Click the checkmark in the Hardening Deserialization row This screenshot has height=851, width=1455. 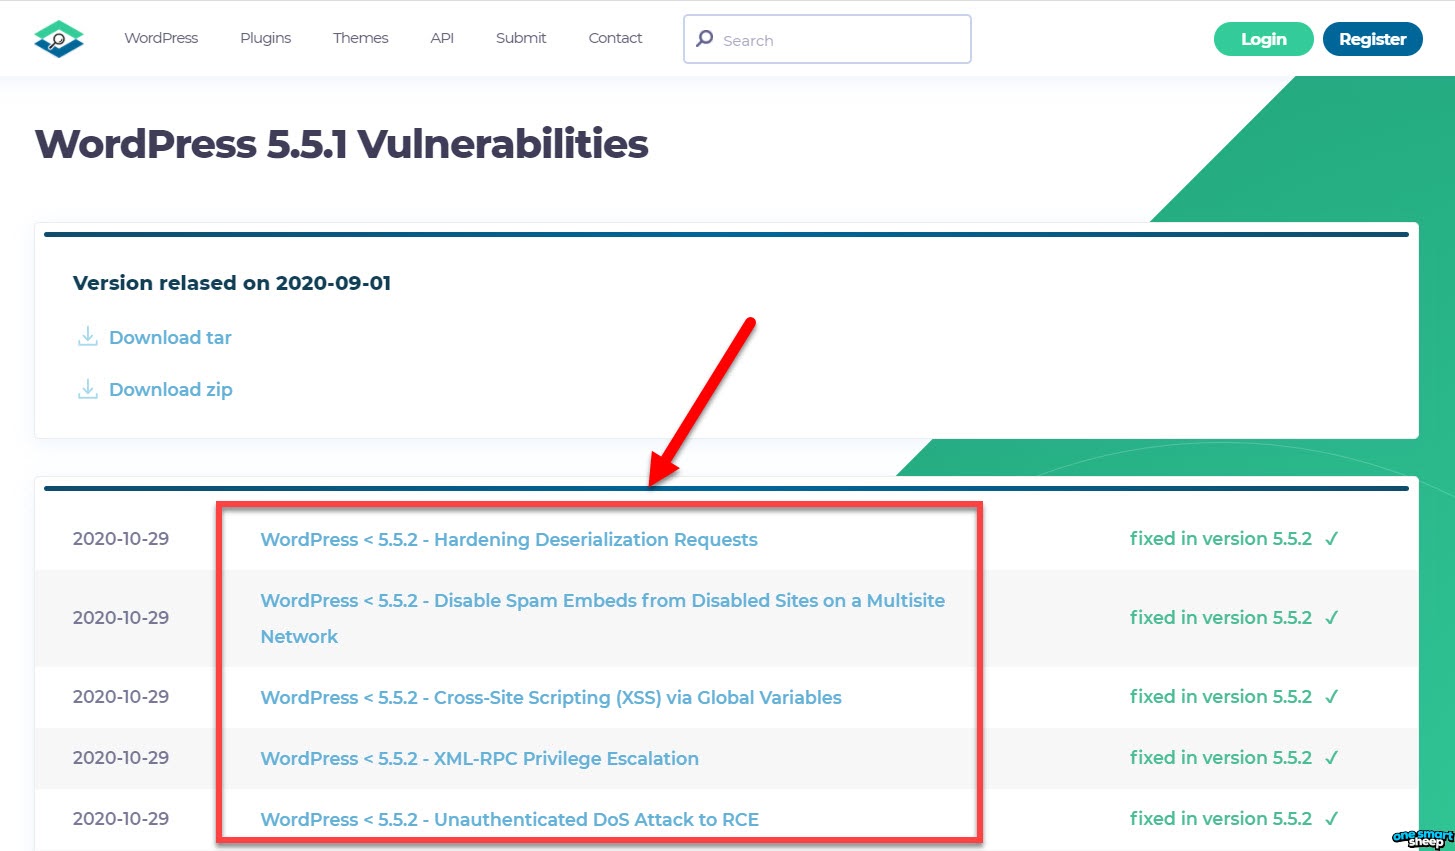coord(1331,539)
